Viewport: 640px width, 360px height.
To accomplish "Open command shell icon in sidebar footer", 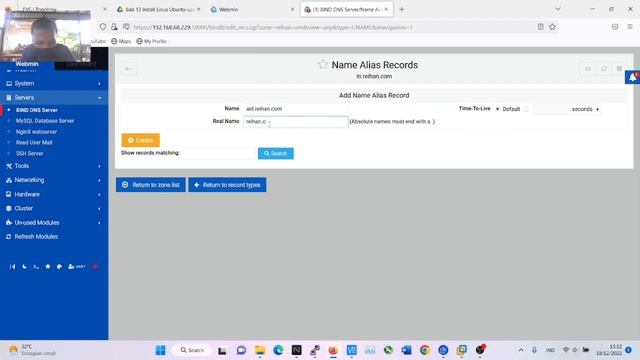I will pyautogui.click(x=36, y=267).
